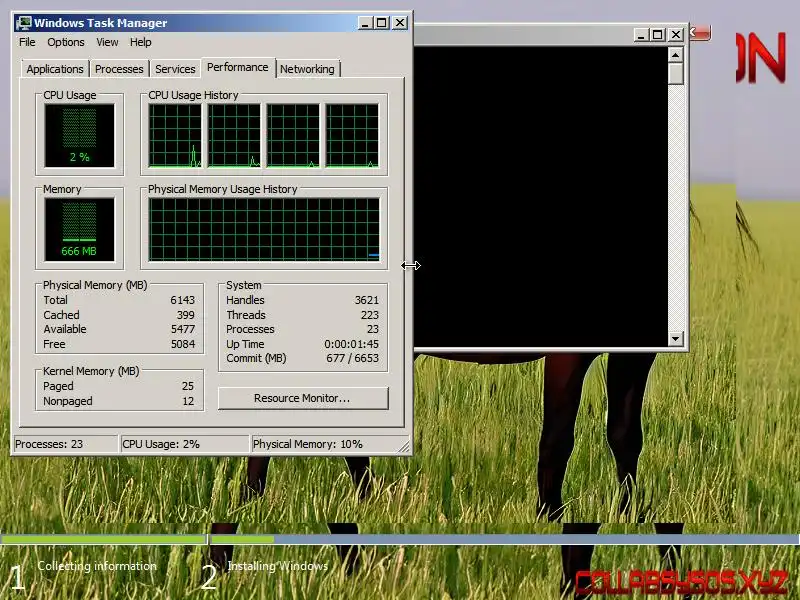800x600 pixels.
Task: Click the Free memory value 5084
Action: pyautogui.click(x=183, y=344)
